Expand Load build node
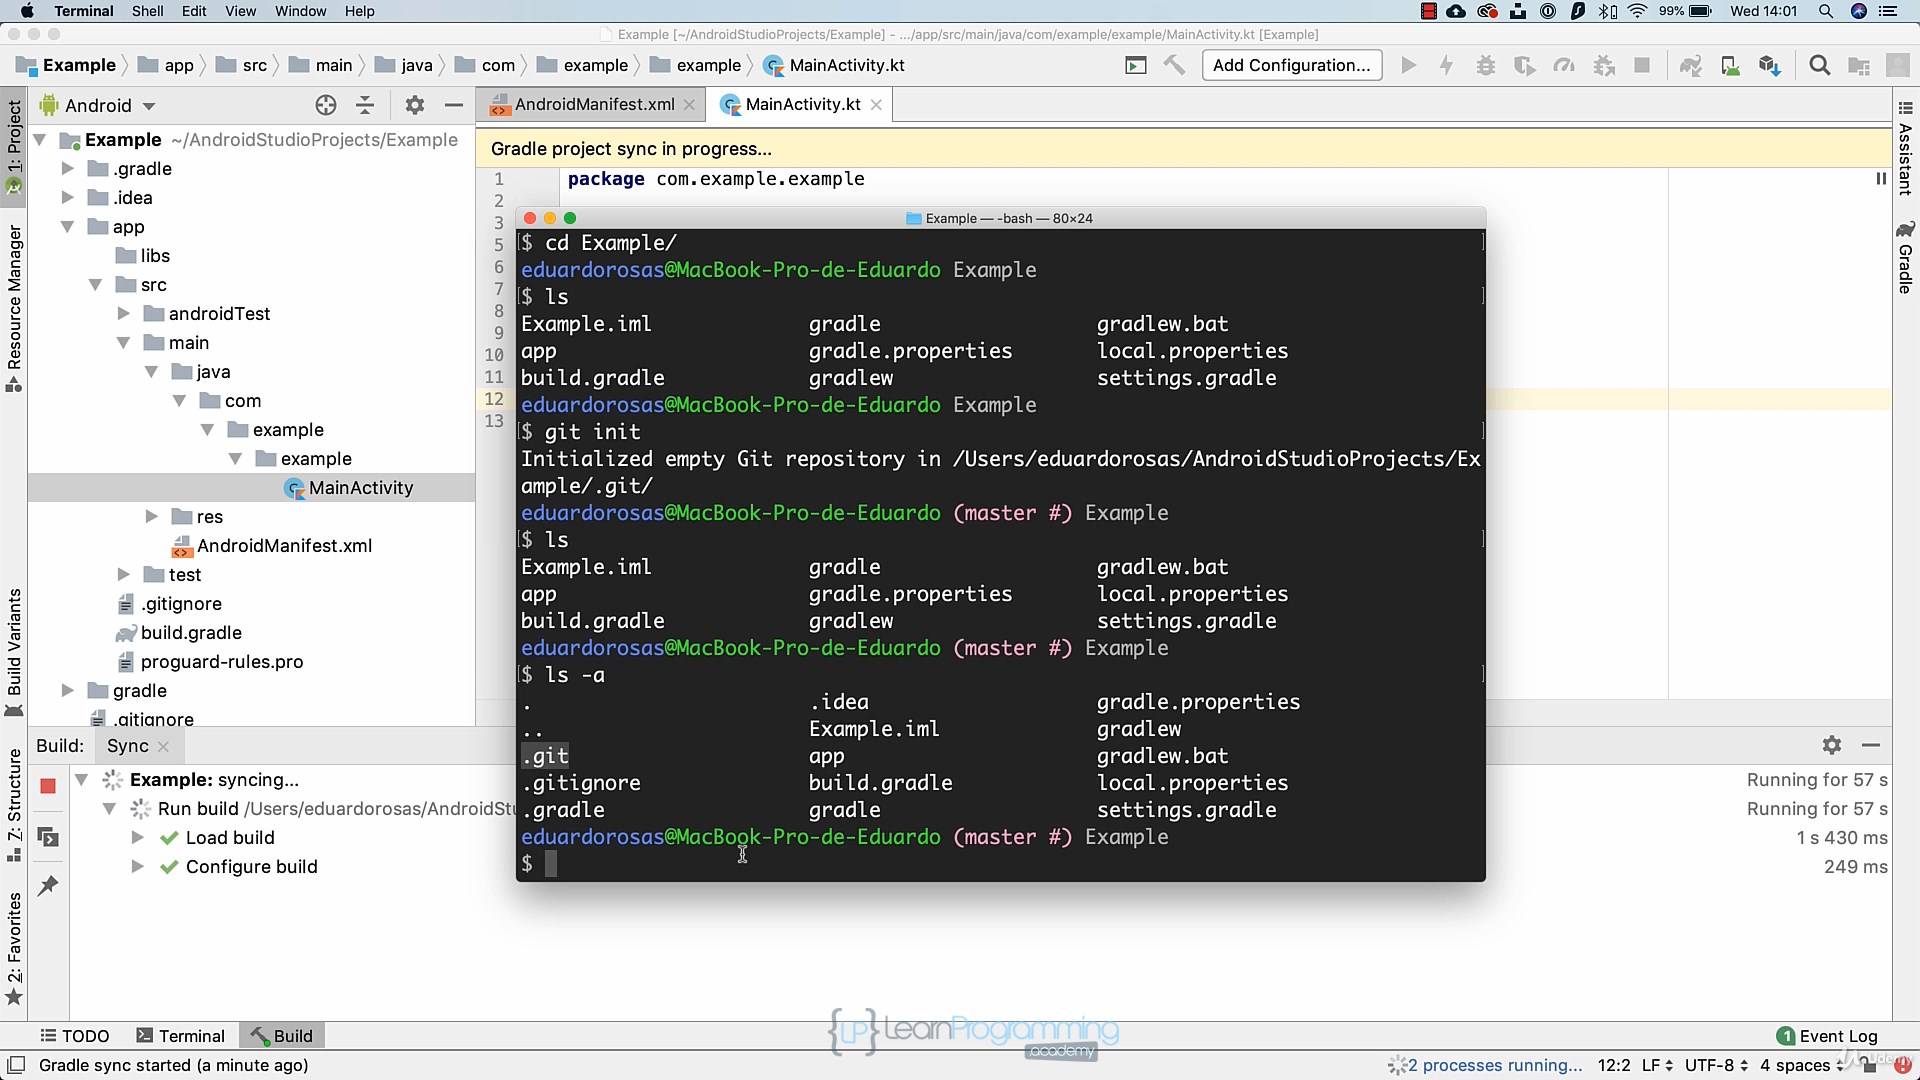 [x=137, y=838]
